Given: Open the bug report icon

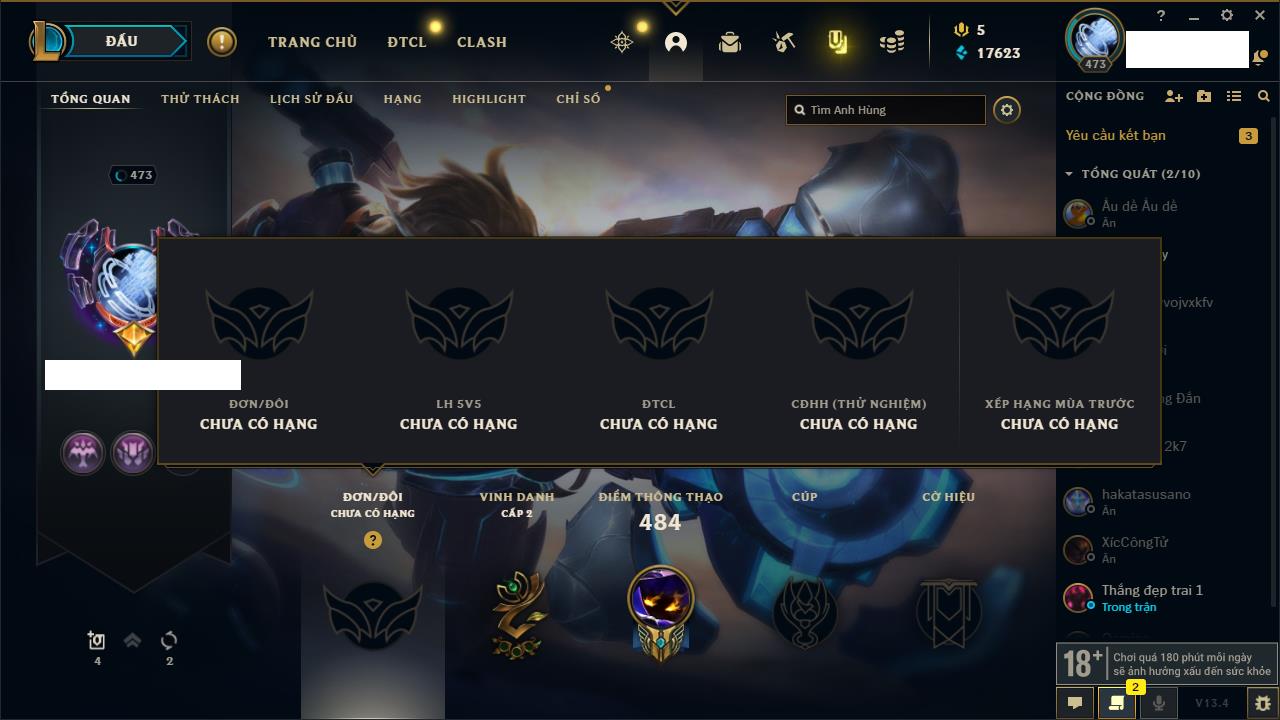Looking at the screenshot, I should pyautogui.click(x=1262, y=703).
